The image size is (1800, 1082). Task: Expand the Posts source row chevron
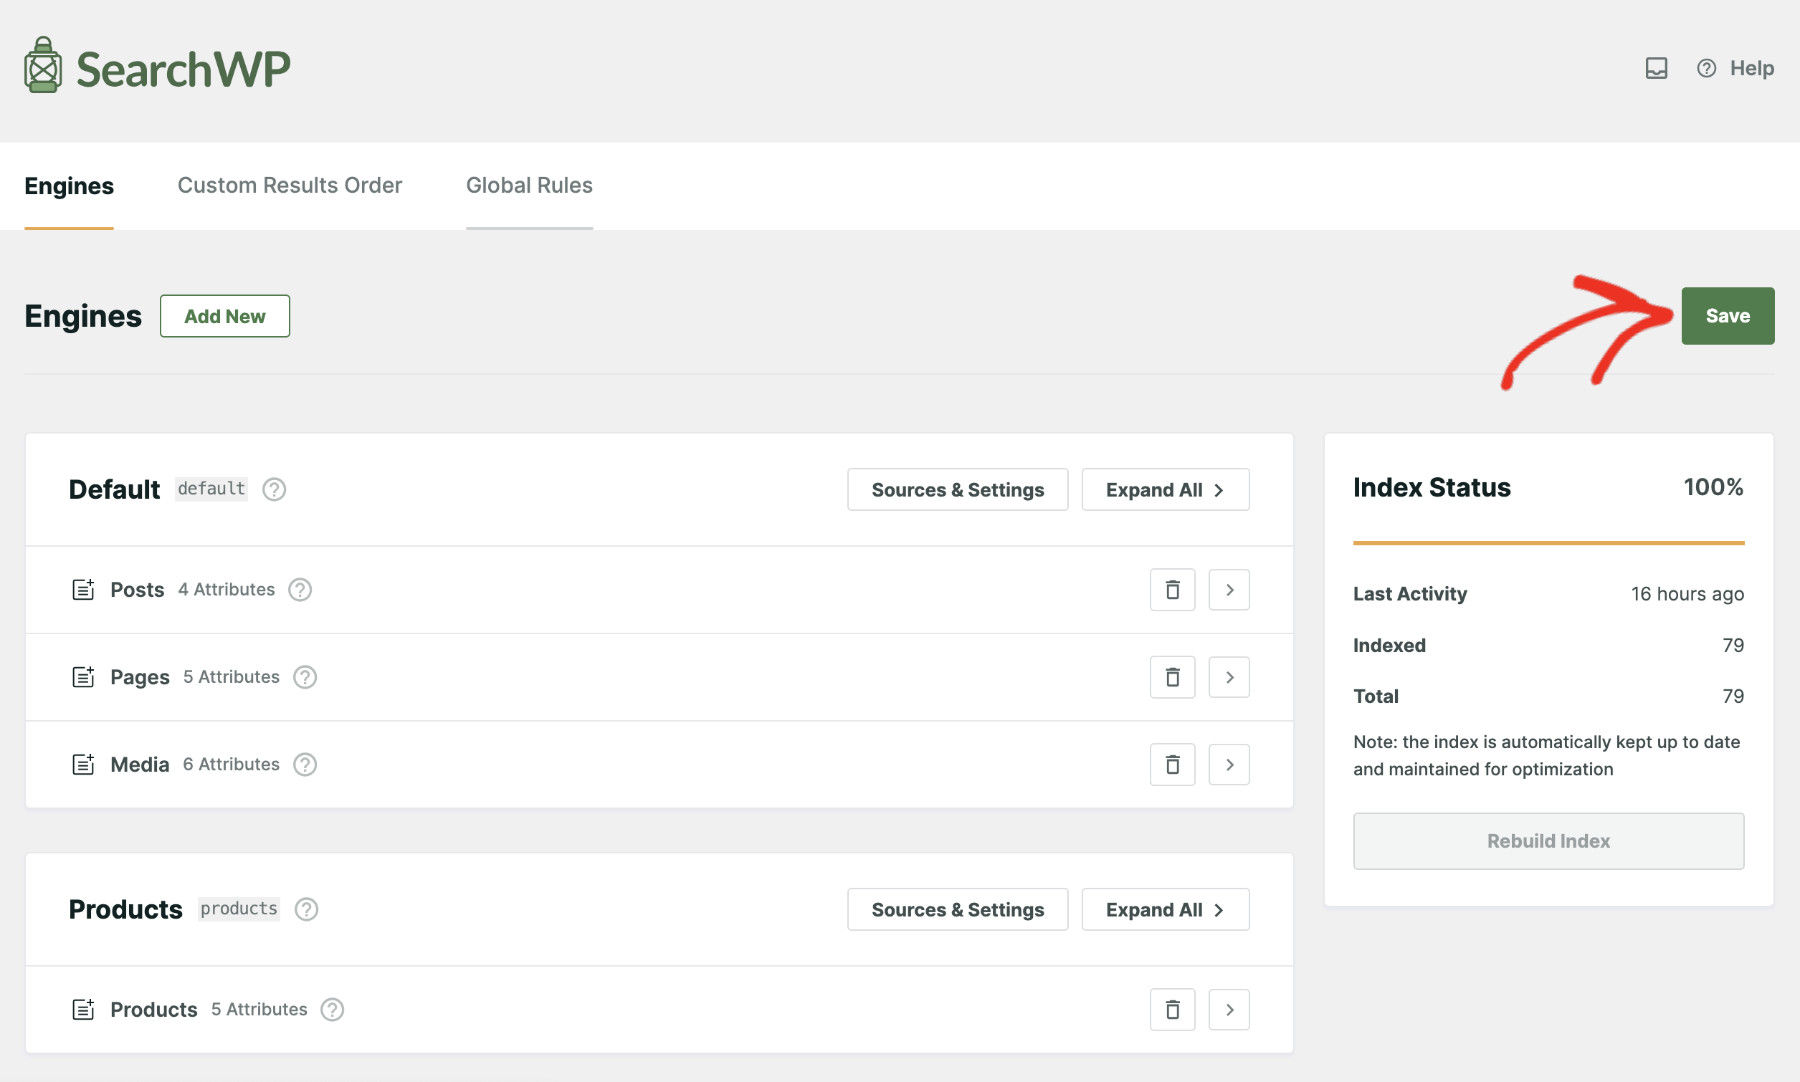tap(1229, 590)
